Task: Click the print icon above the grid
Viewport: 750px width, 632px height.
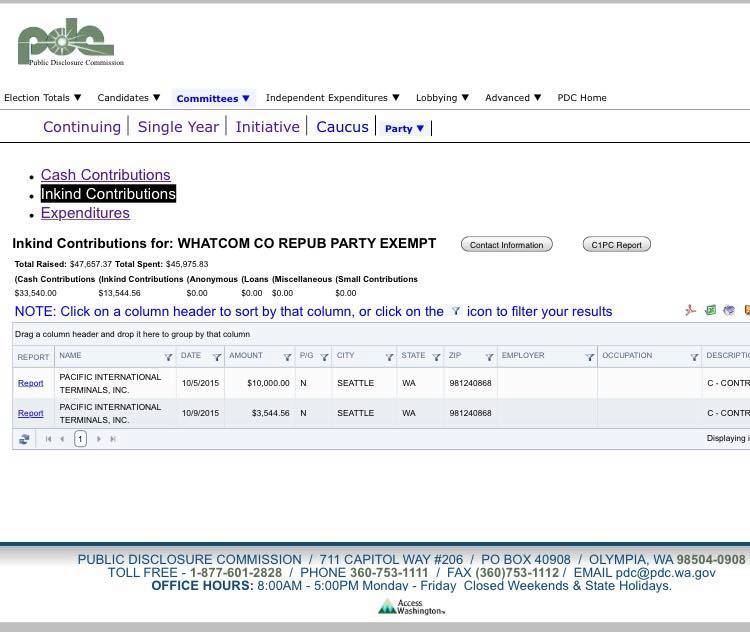Action: point(729,311)
